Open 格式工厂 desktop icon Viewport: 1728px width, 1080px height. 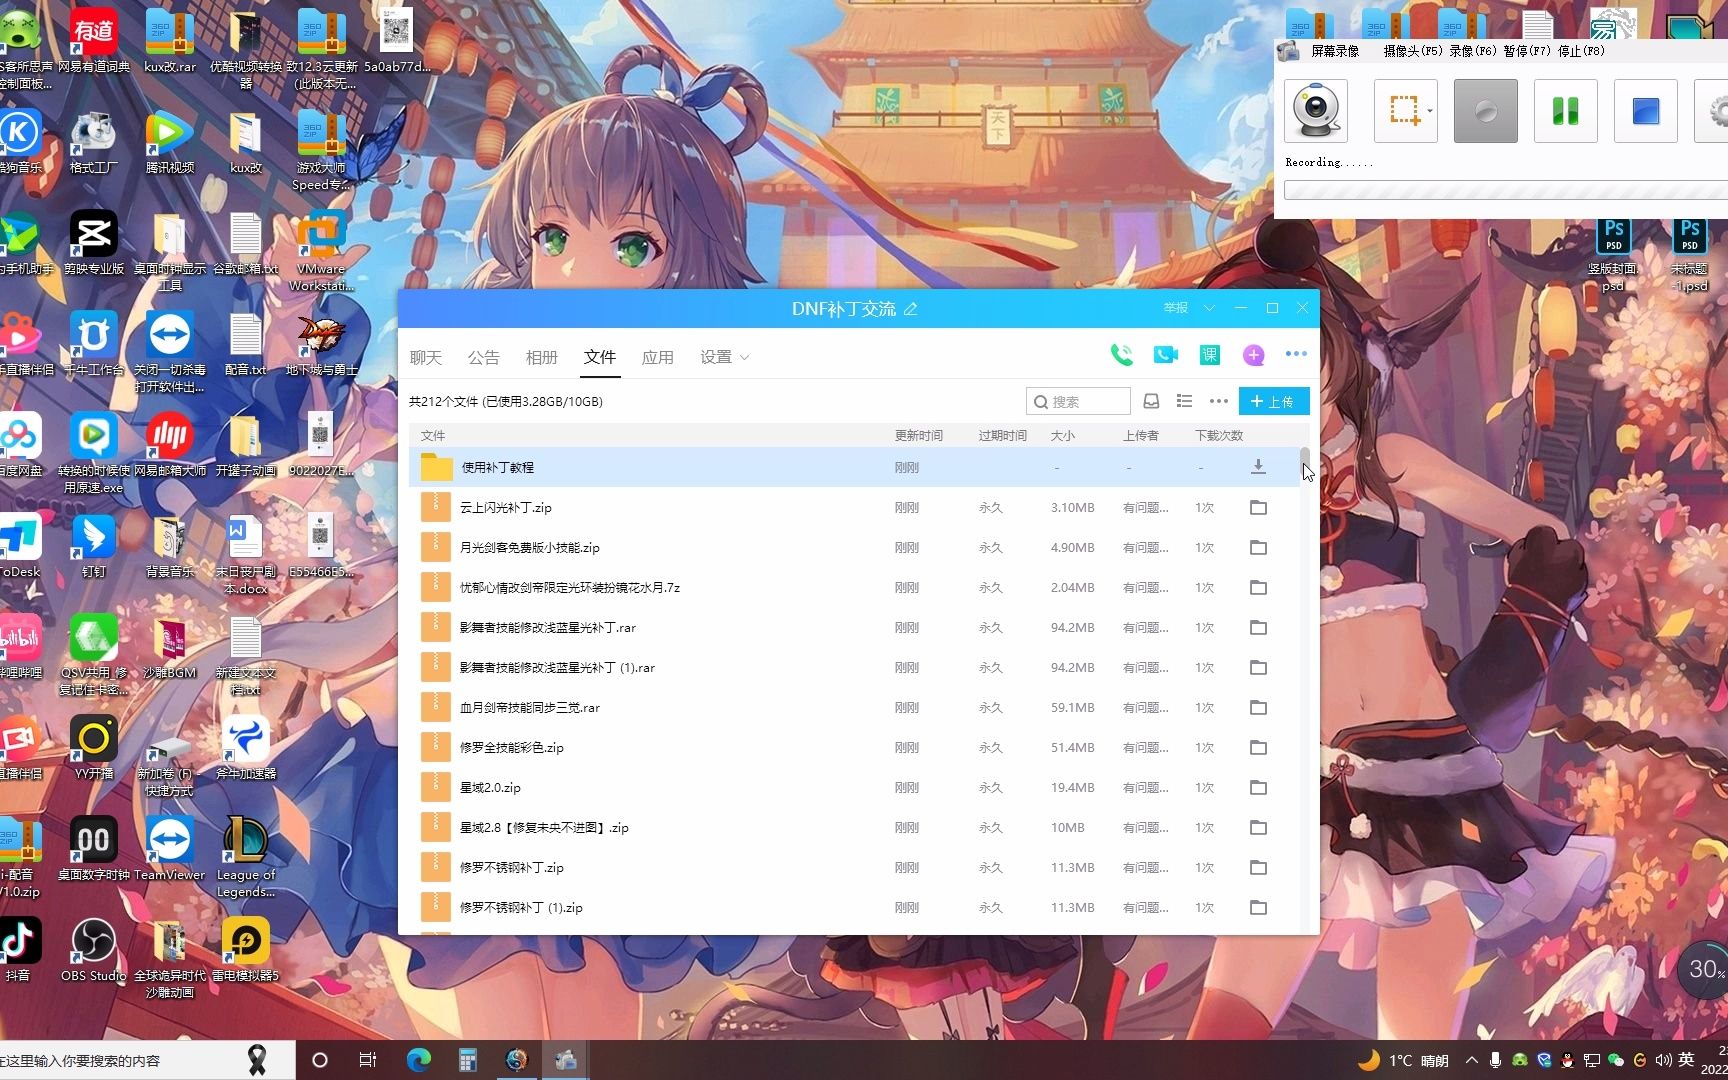tap(94, 143)
